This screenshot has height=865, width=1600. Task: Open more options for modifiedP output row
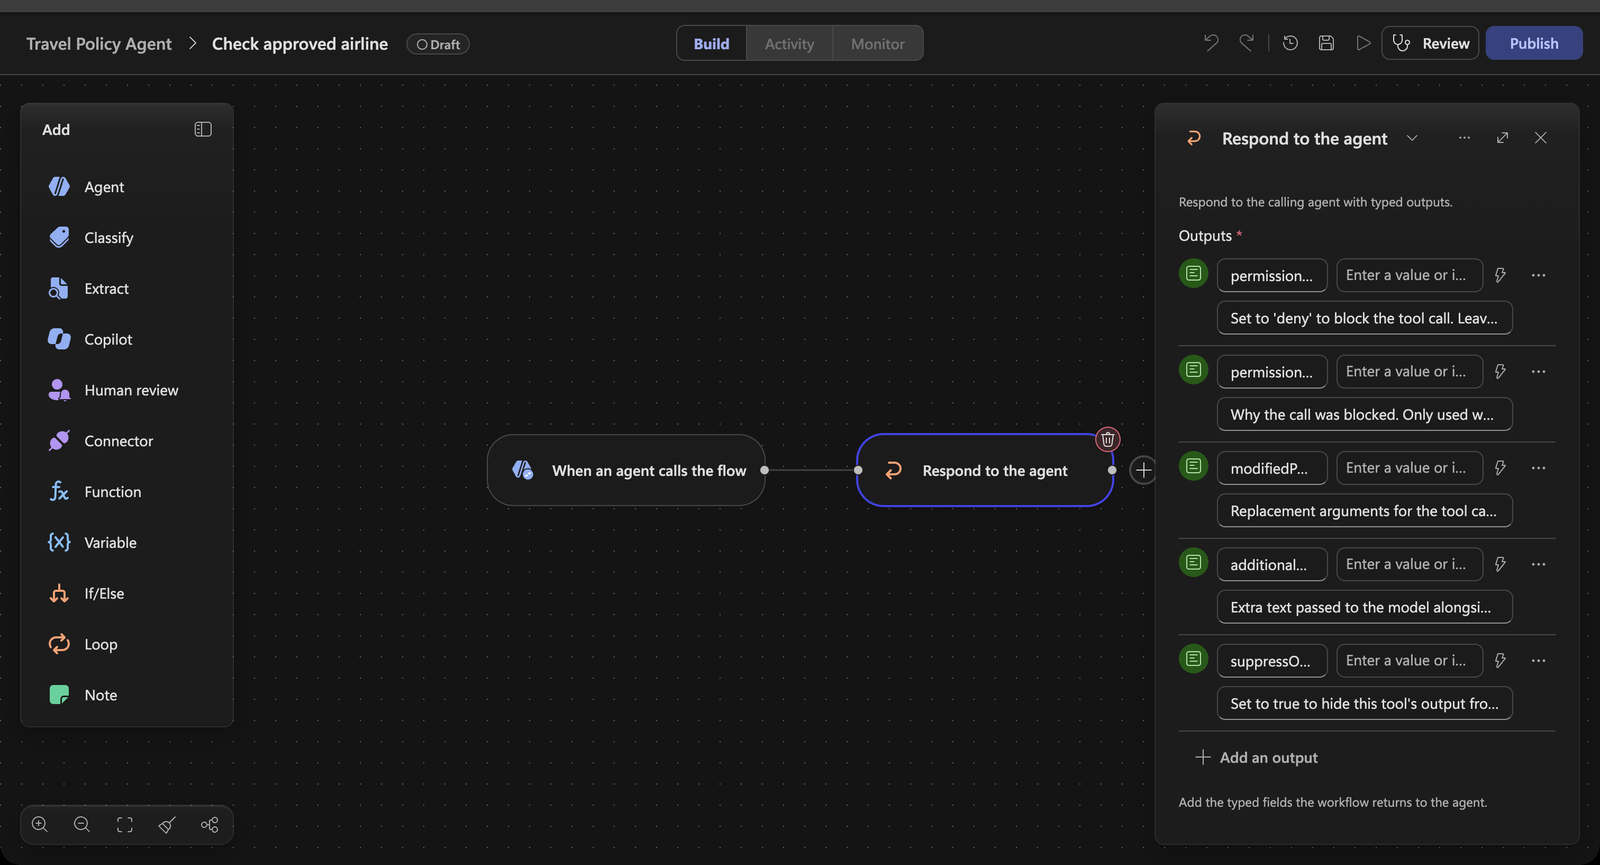point(1538,468)
